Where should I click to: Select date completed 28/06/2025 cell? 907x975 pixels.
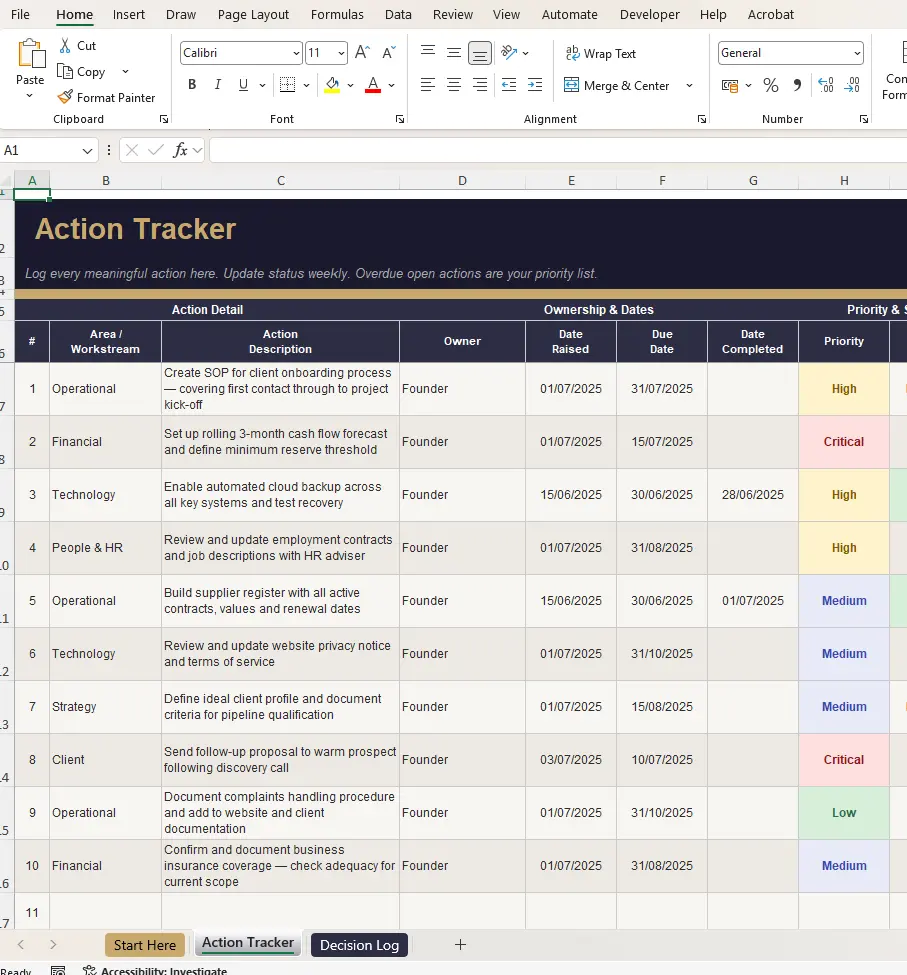[x=752, y=494]
